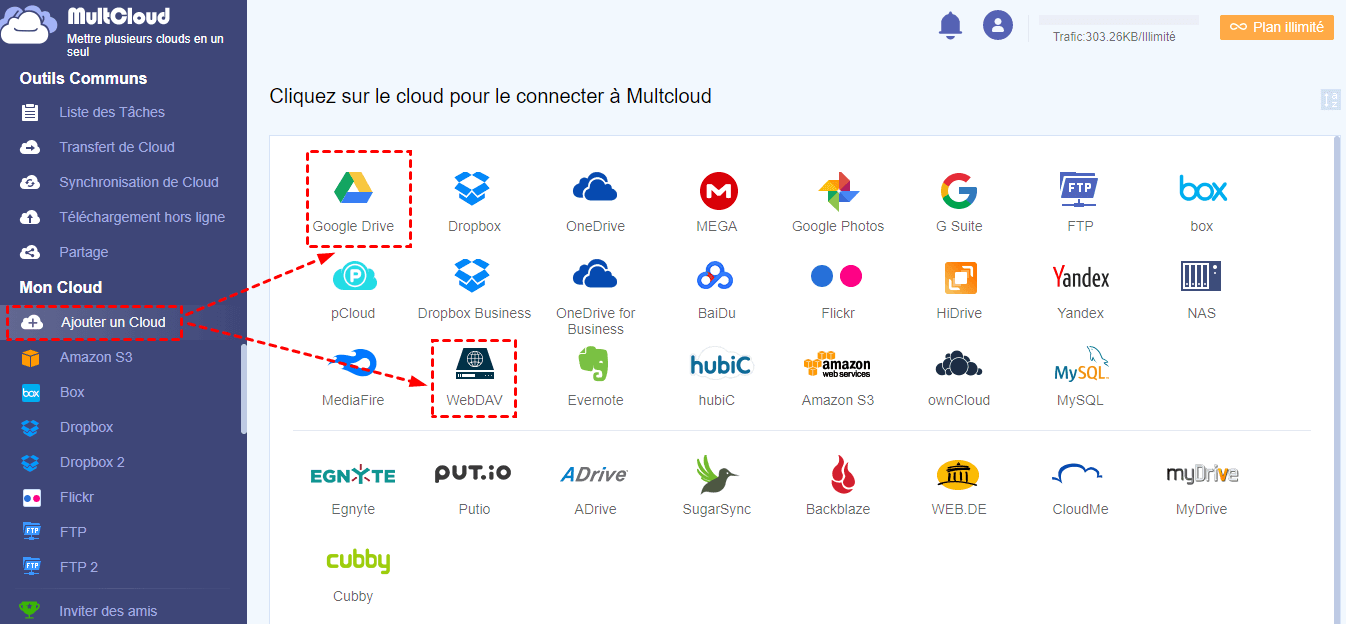This screenshot has height=624, width=1346.
Task: Add MyDrive cloud service
Action: tap(1202, 474)
